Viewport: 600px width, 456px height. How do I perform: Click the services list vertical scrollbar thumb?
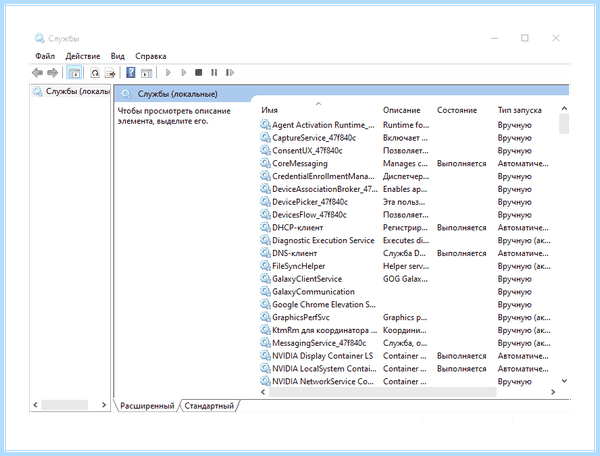point(564,124)
